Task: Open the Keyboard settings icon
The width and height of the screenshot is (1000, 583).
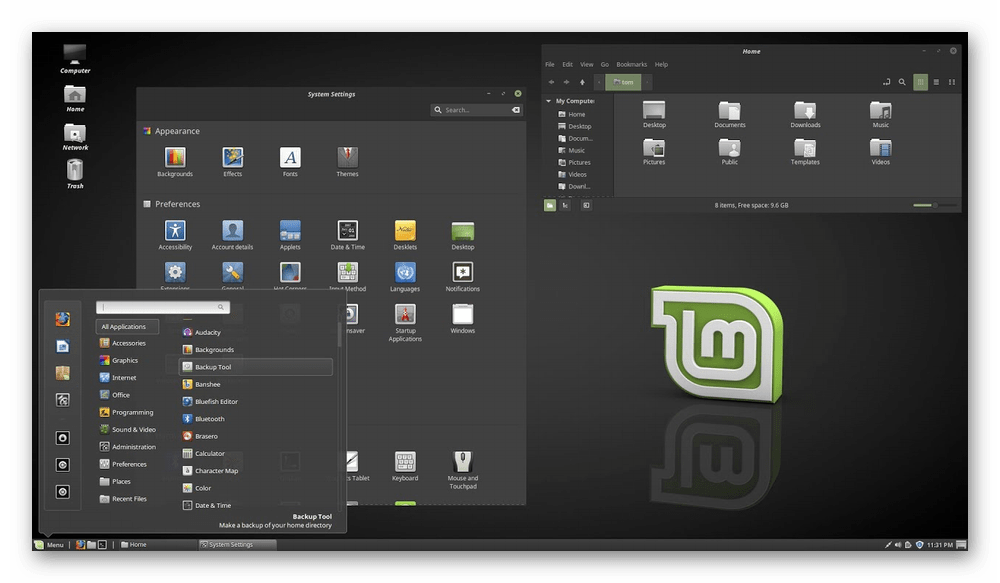Action: [405, 466]
